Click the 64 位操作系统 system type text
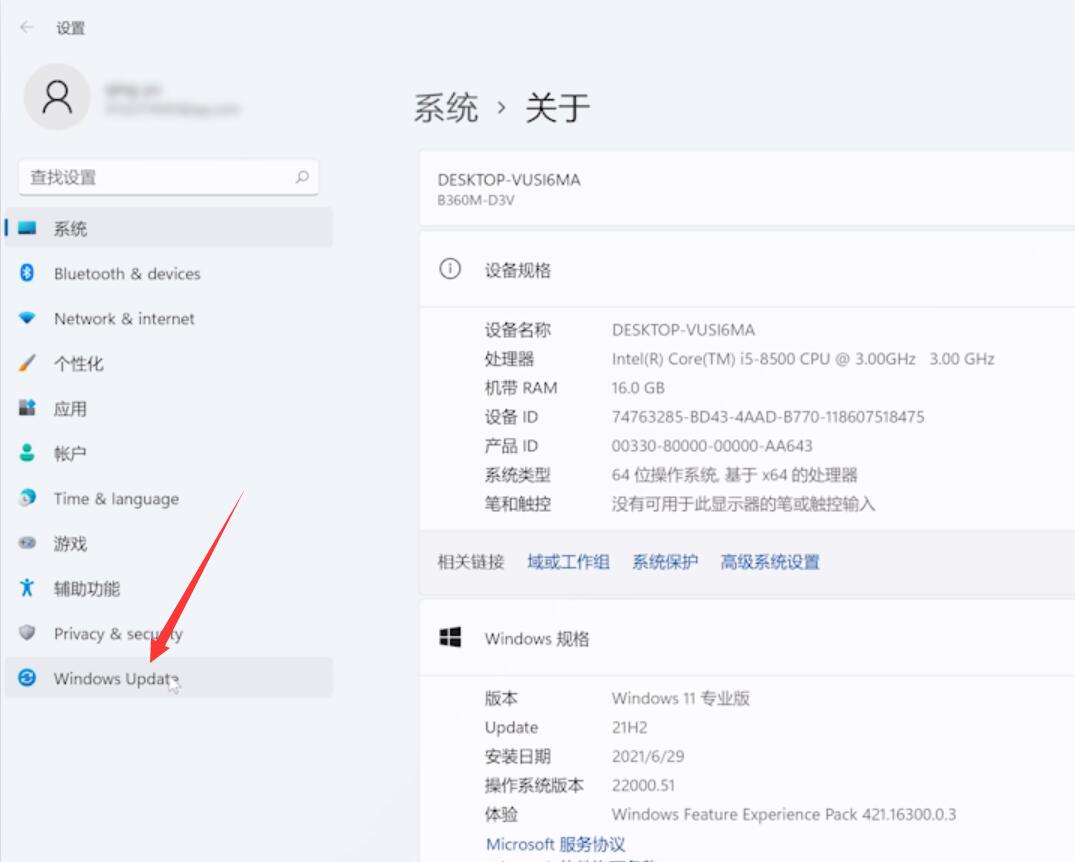 [734, 475]
